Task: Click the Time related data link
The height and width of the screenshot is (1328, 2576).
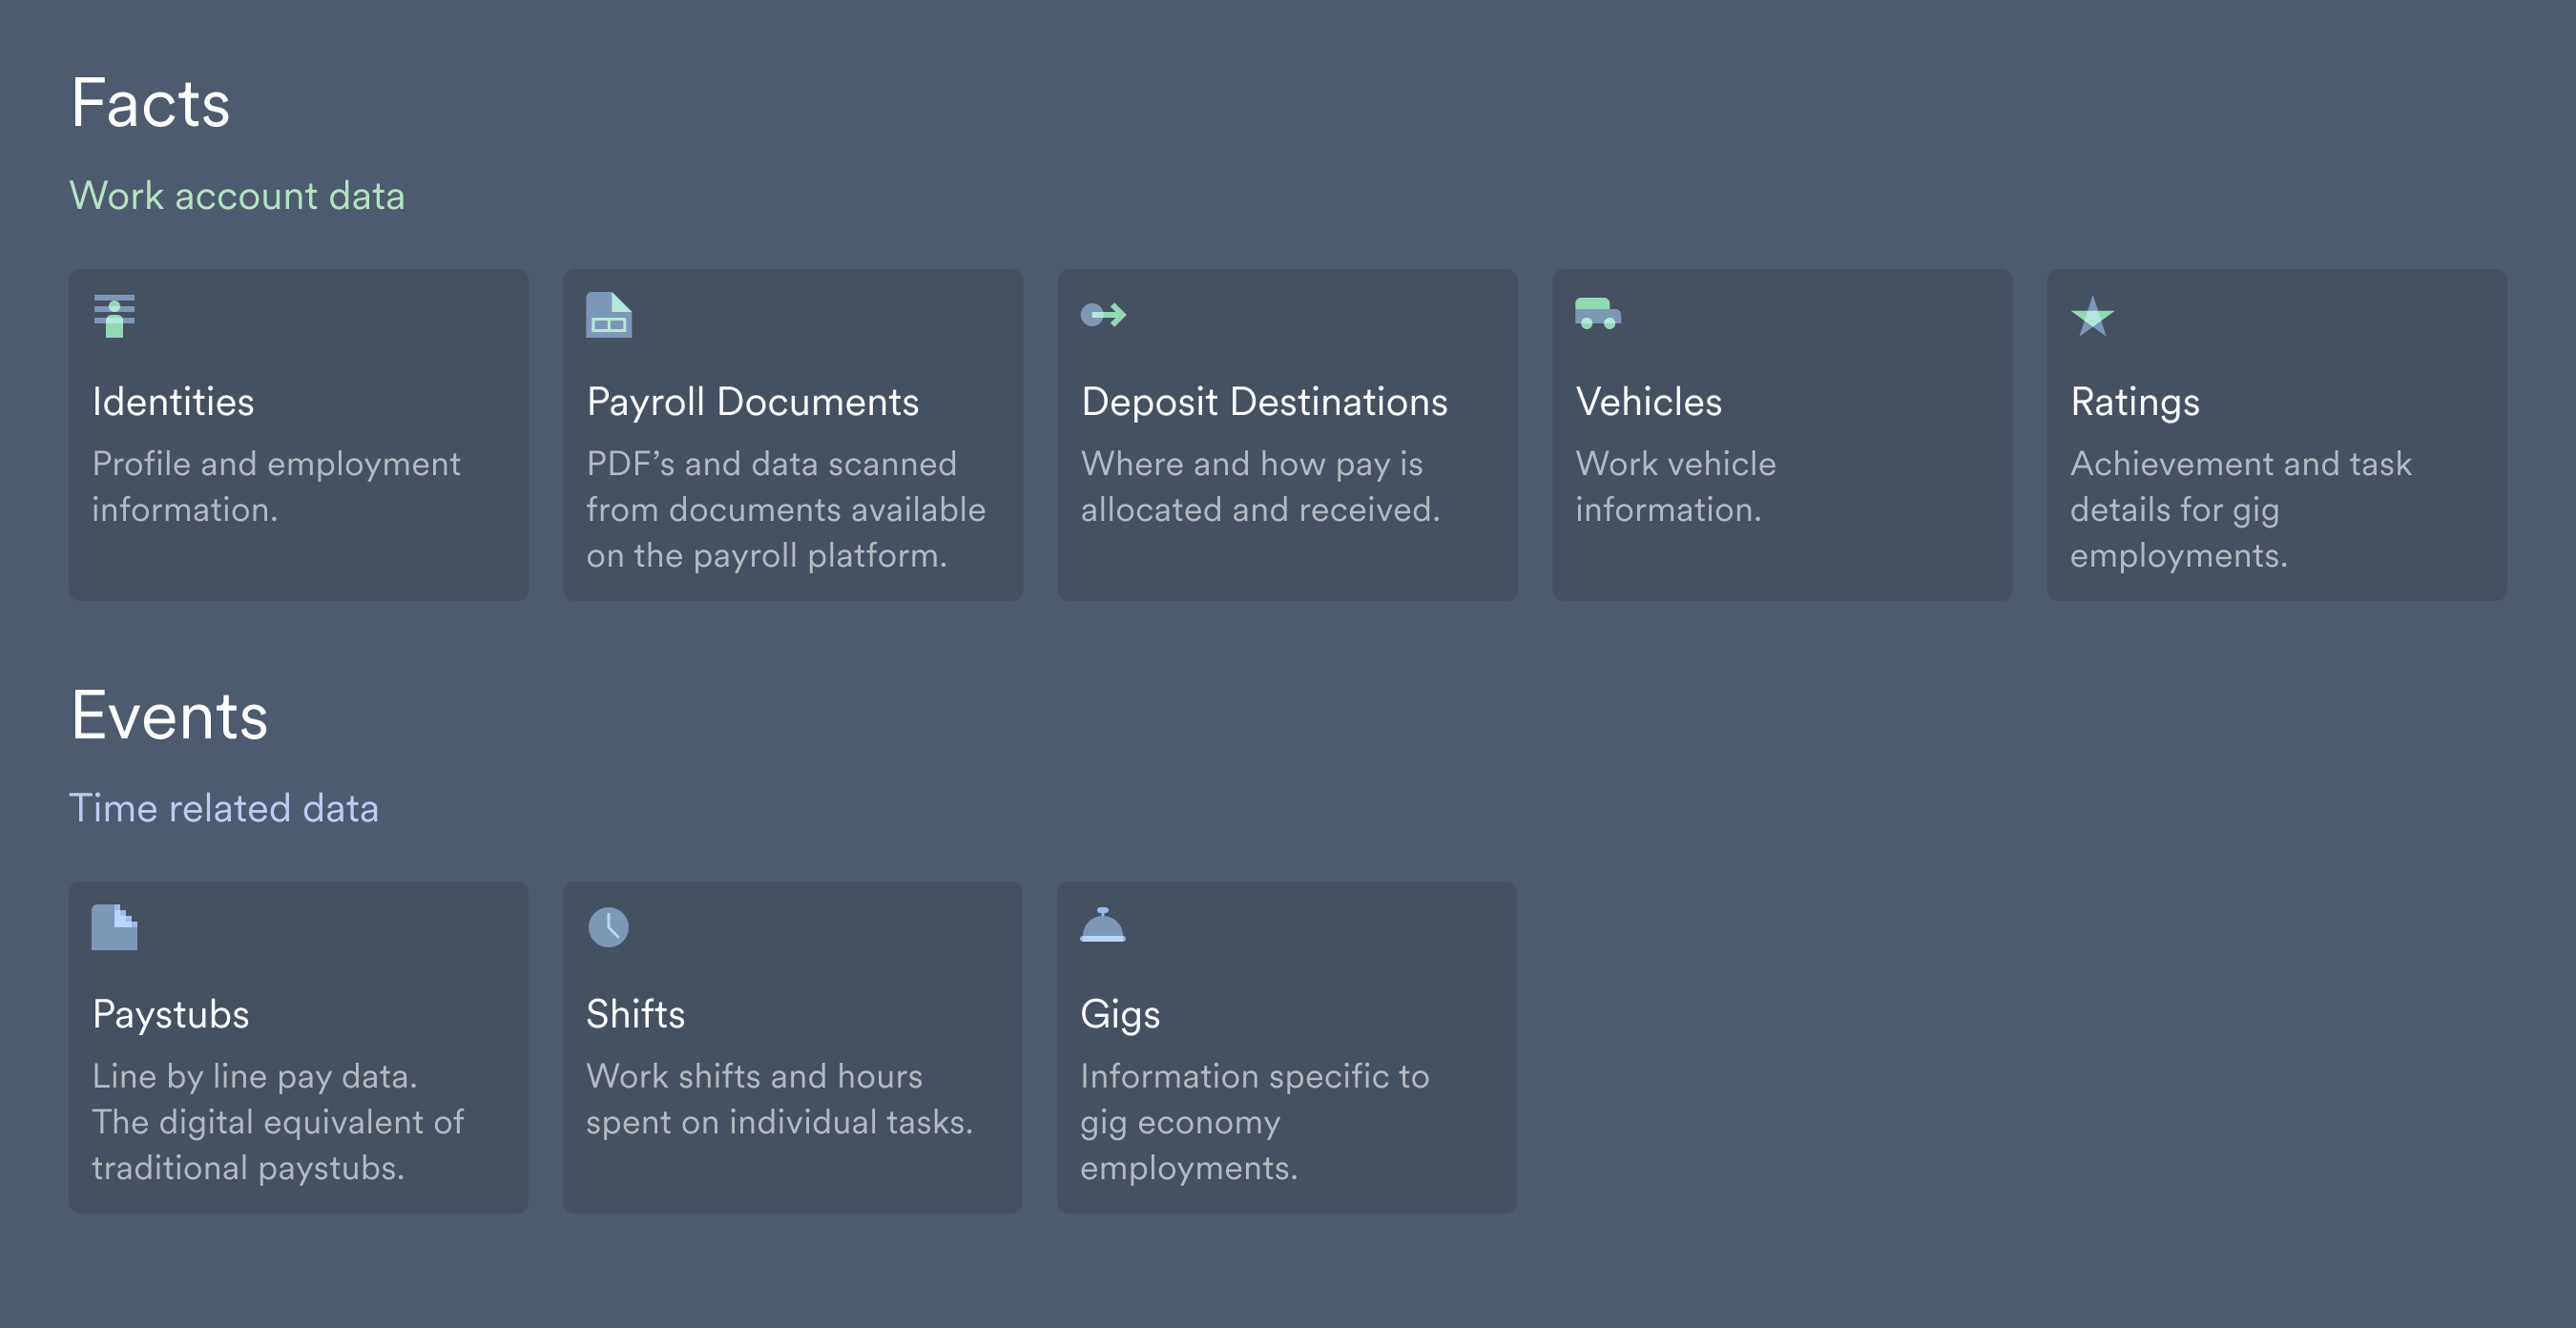Action: coord(224,808)
